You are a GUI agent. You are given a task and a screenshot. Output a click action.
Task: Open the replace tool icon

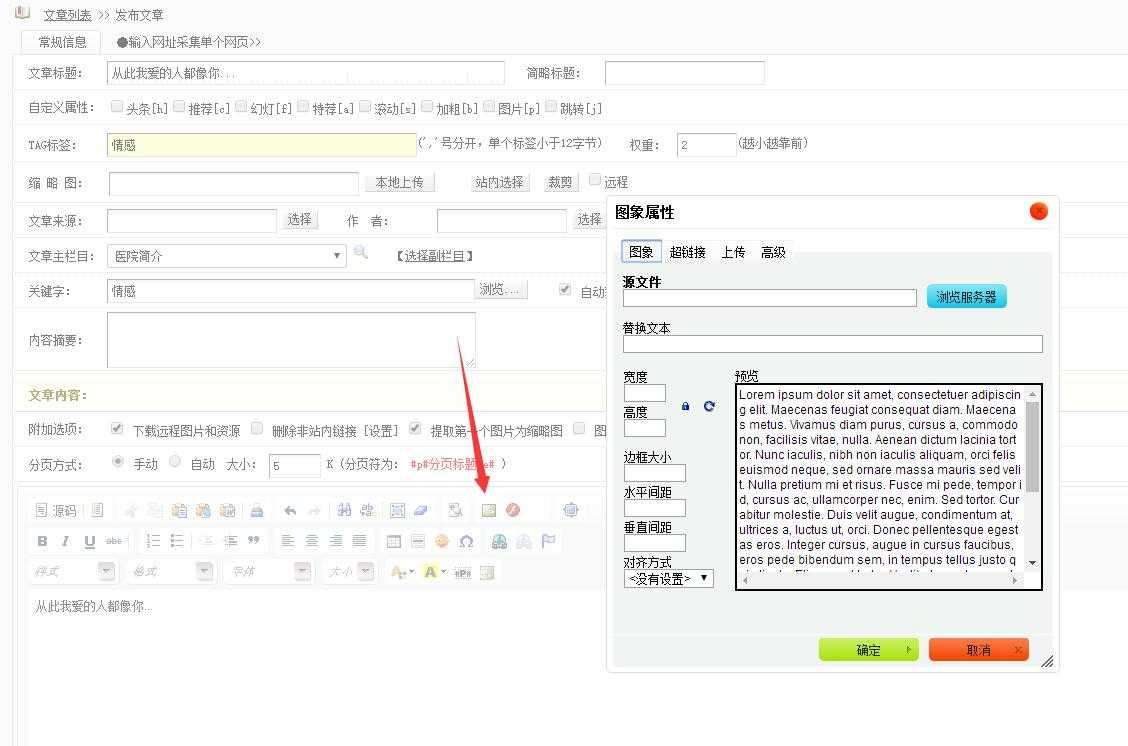pos(368,510)
